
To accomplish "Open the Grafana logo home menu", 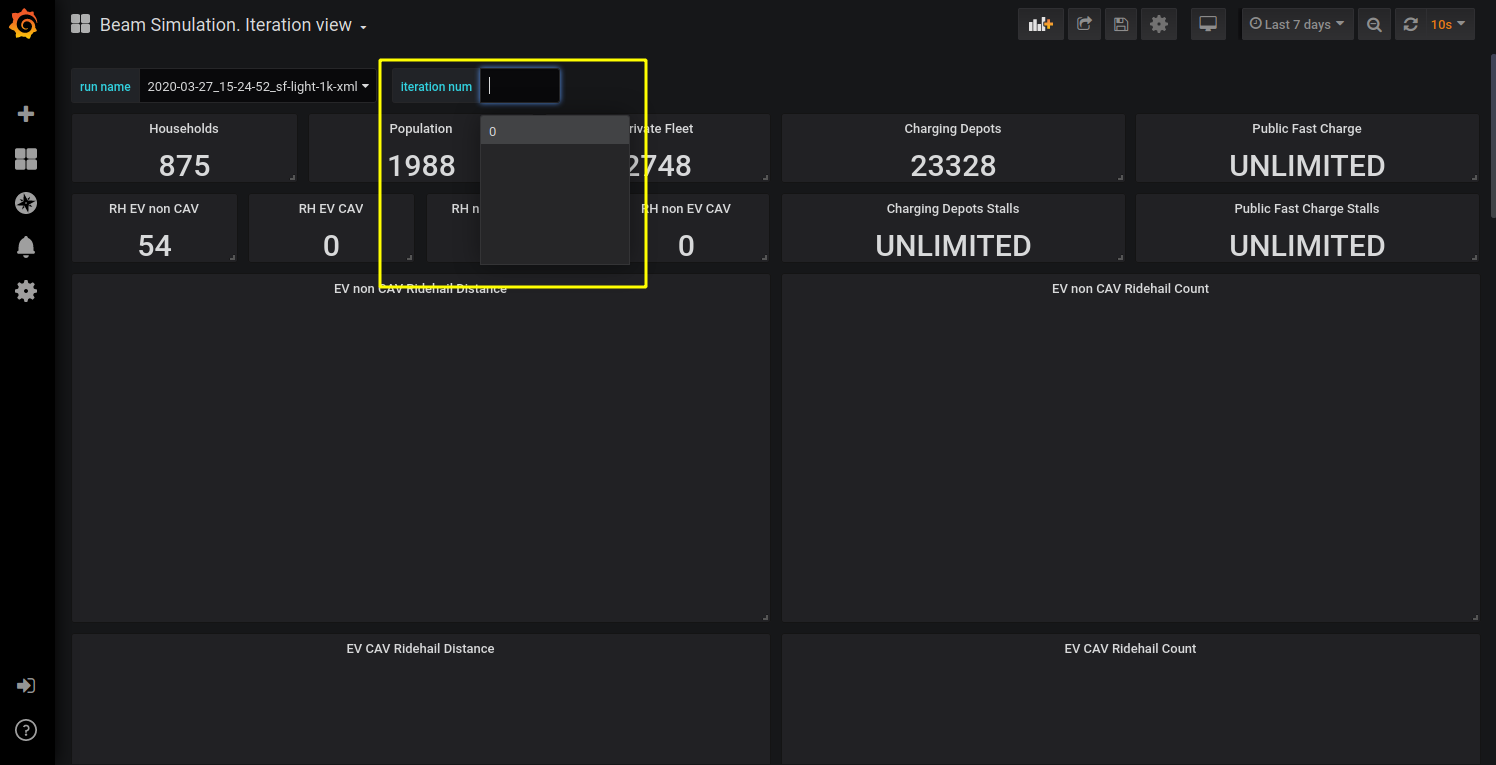I will (26, 24).
